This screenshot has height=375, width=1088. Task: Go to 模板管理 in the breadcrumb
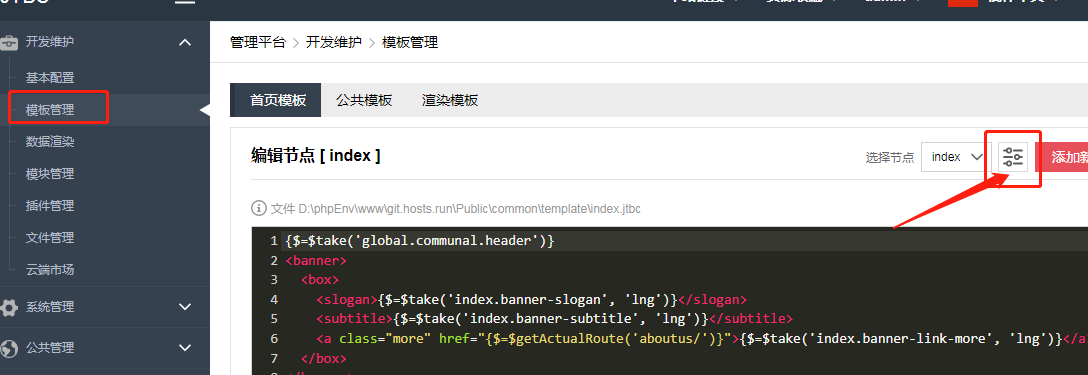[x=410, y=42]
